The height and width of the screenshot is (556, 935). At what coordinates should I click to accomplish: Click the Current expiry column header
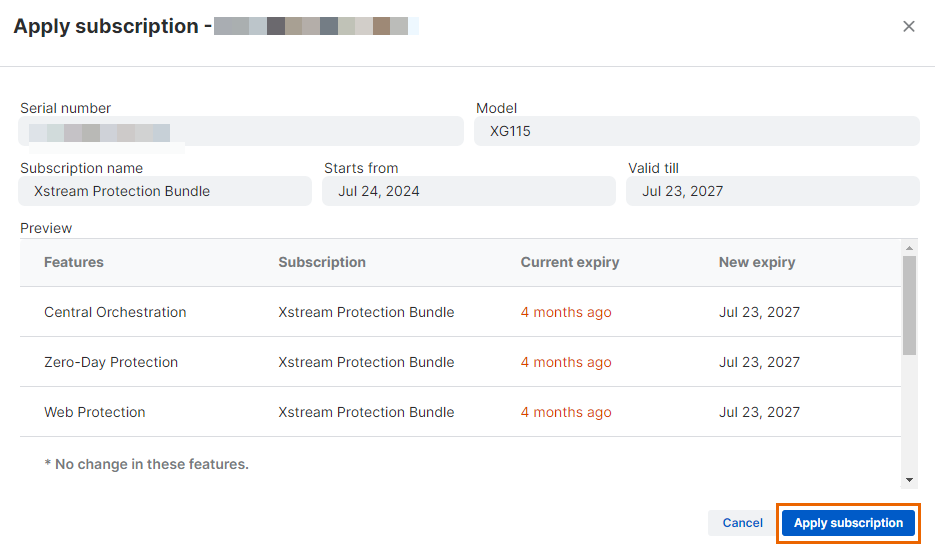[x=570, y=262]
